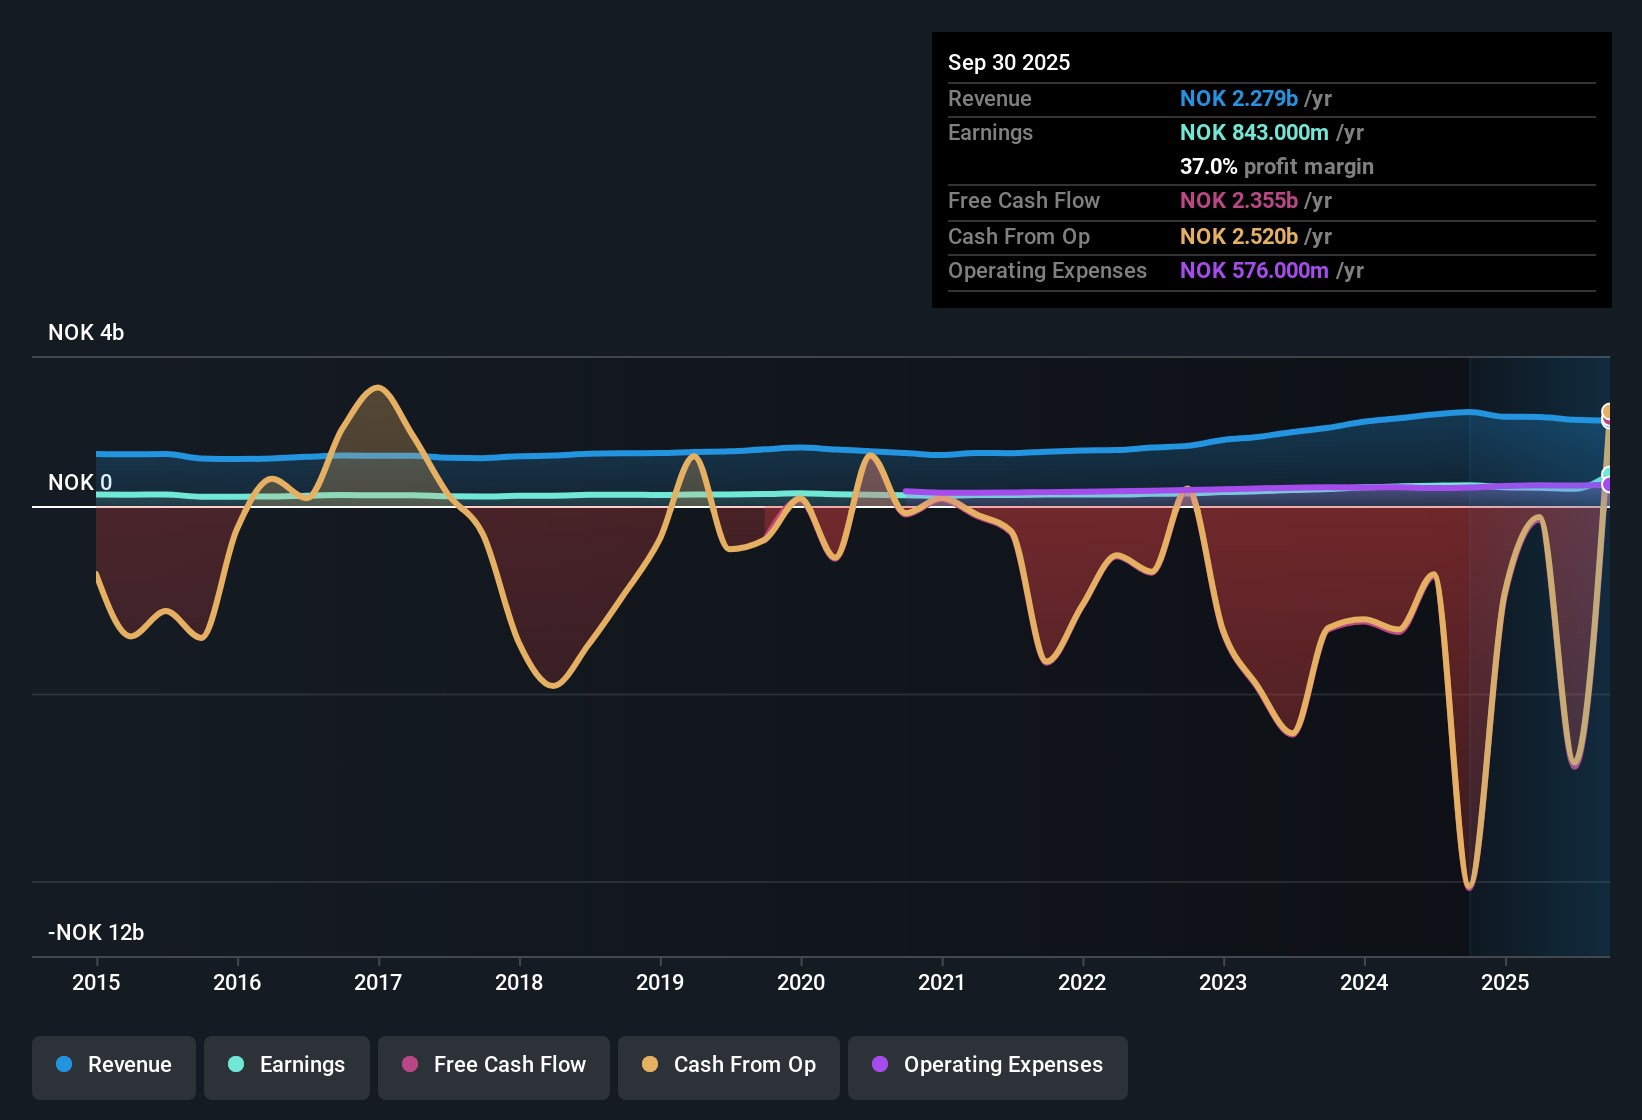Click the 2020 x-axis year label
The width and height of the screenshot is (1642, 1120).
click(x=801, y=982)
